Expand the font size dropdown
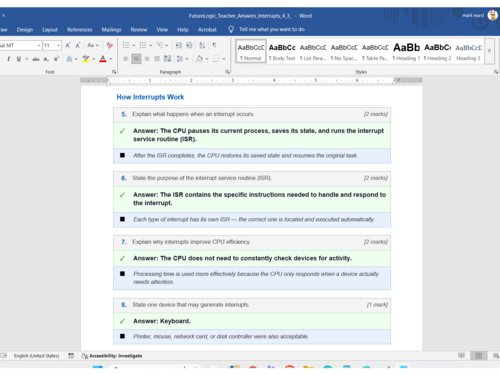 tap(59, 45)
